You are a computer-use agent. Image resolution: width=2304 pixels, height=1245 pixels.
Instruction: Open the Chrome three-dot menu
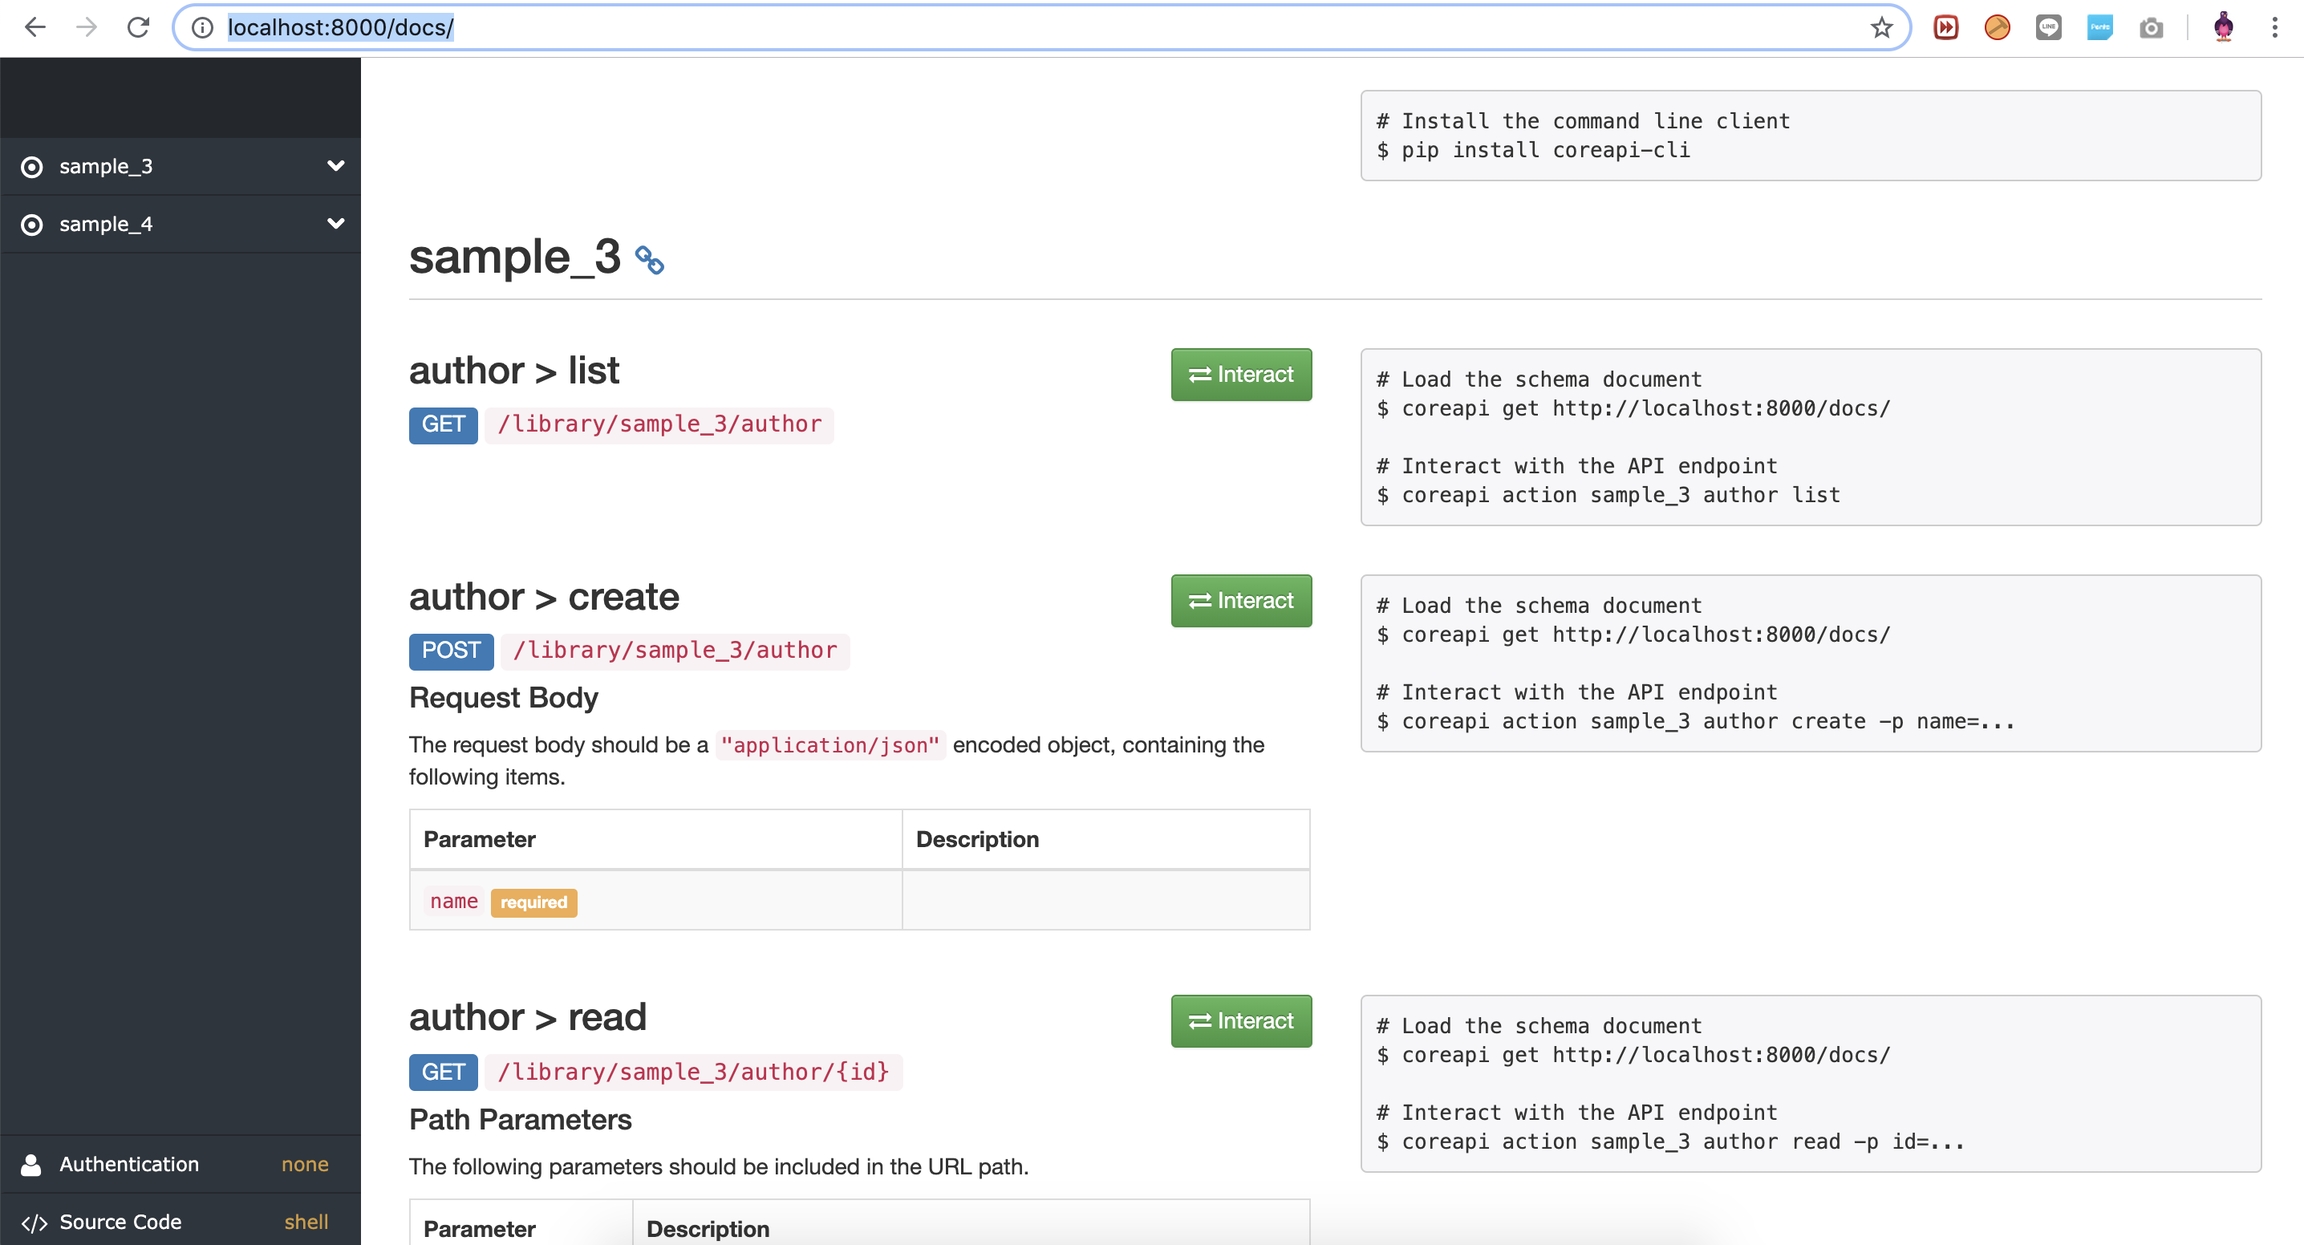click(x=2274, y=27)
